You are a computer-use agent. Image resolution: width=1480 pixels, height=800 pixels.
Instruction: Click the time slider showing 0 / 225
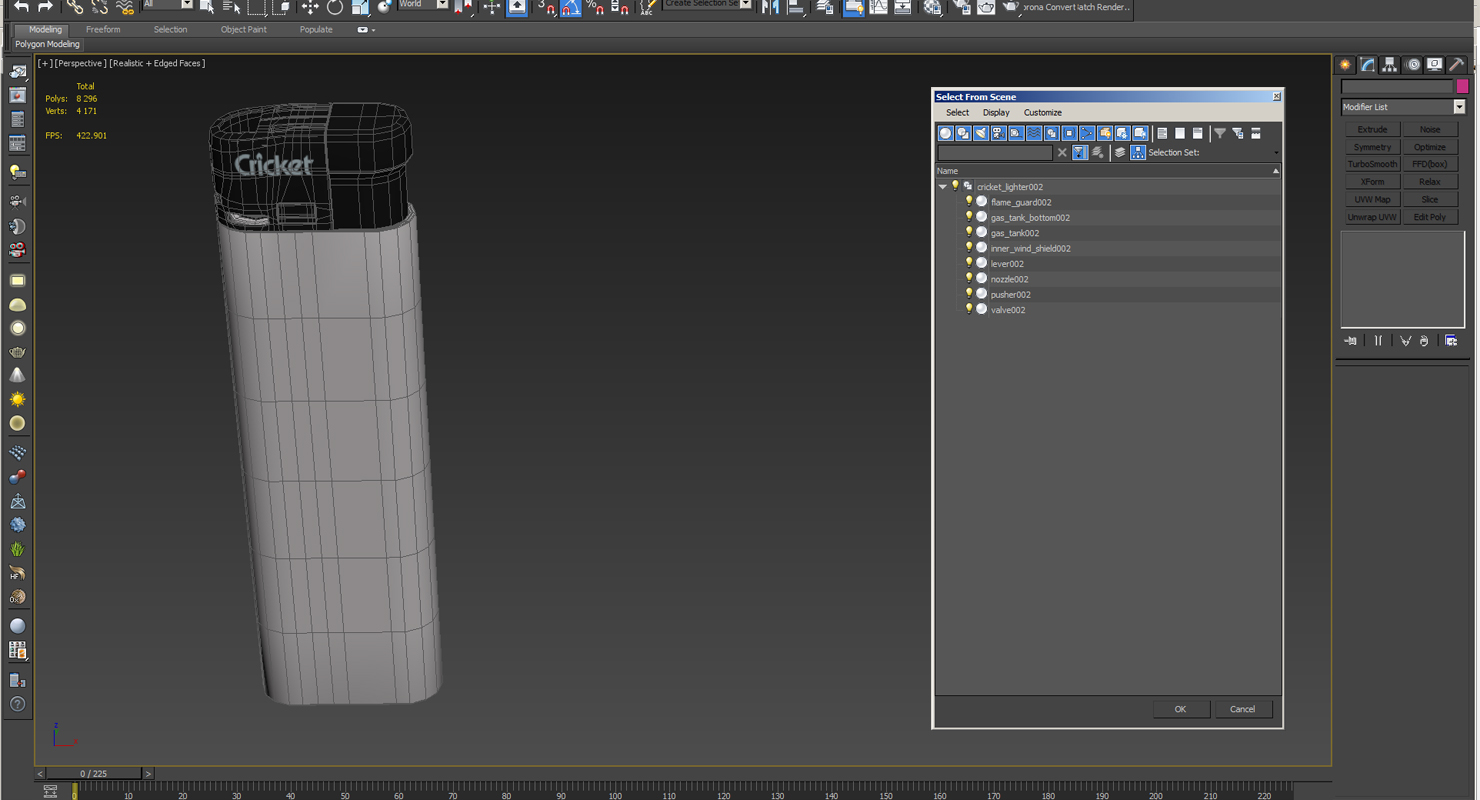pyautogui.click(x=94, y=774)
